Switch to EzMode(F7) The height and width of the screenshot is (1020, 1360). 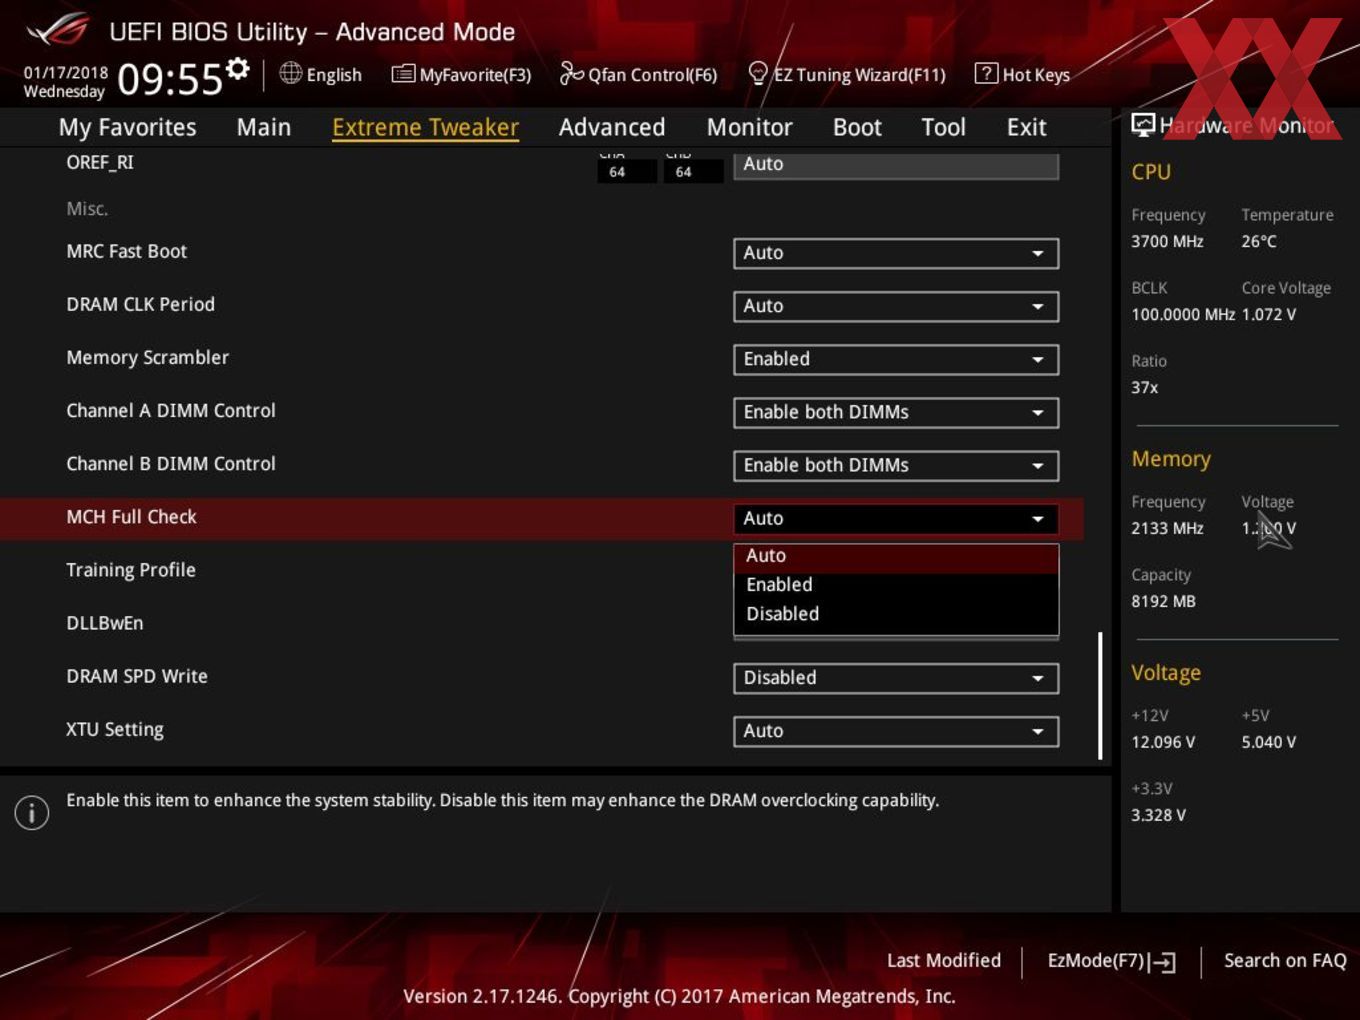pos(1111,961)
